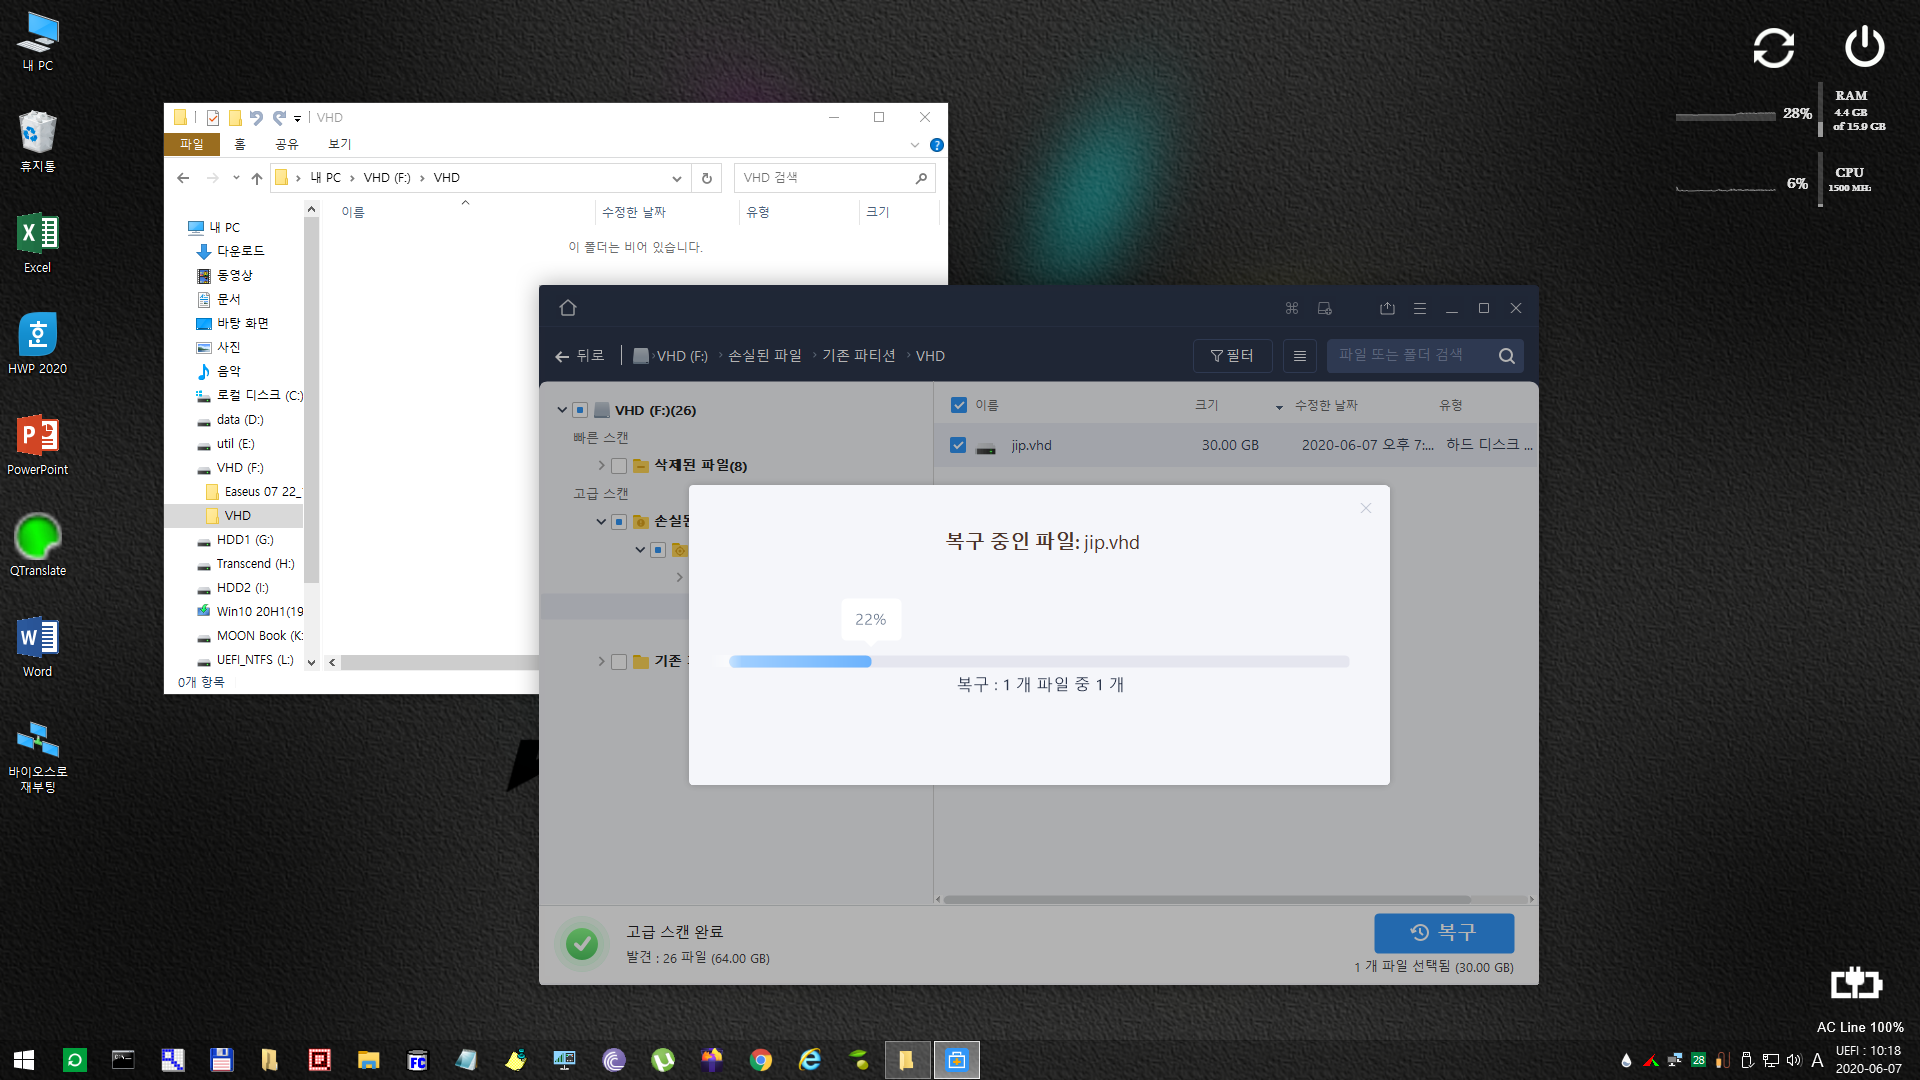
Task: Open command prompt icon in the taskbar
Action: [123, 1060]
